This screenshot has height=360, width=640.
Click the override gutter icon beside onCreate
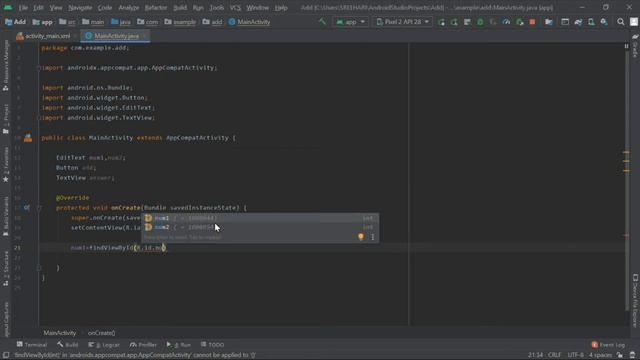point(27,208)
